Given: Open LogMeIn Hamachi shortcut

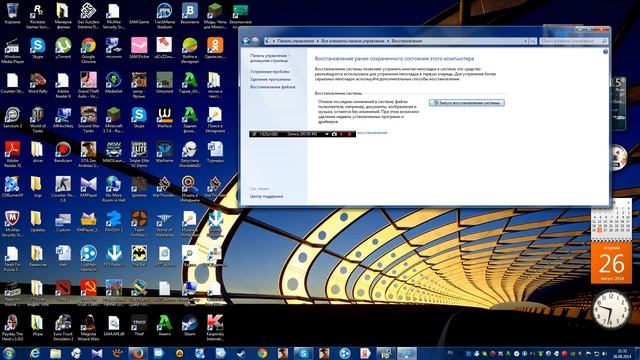Looking at the screenshot, I should [88, 259].
